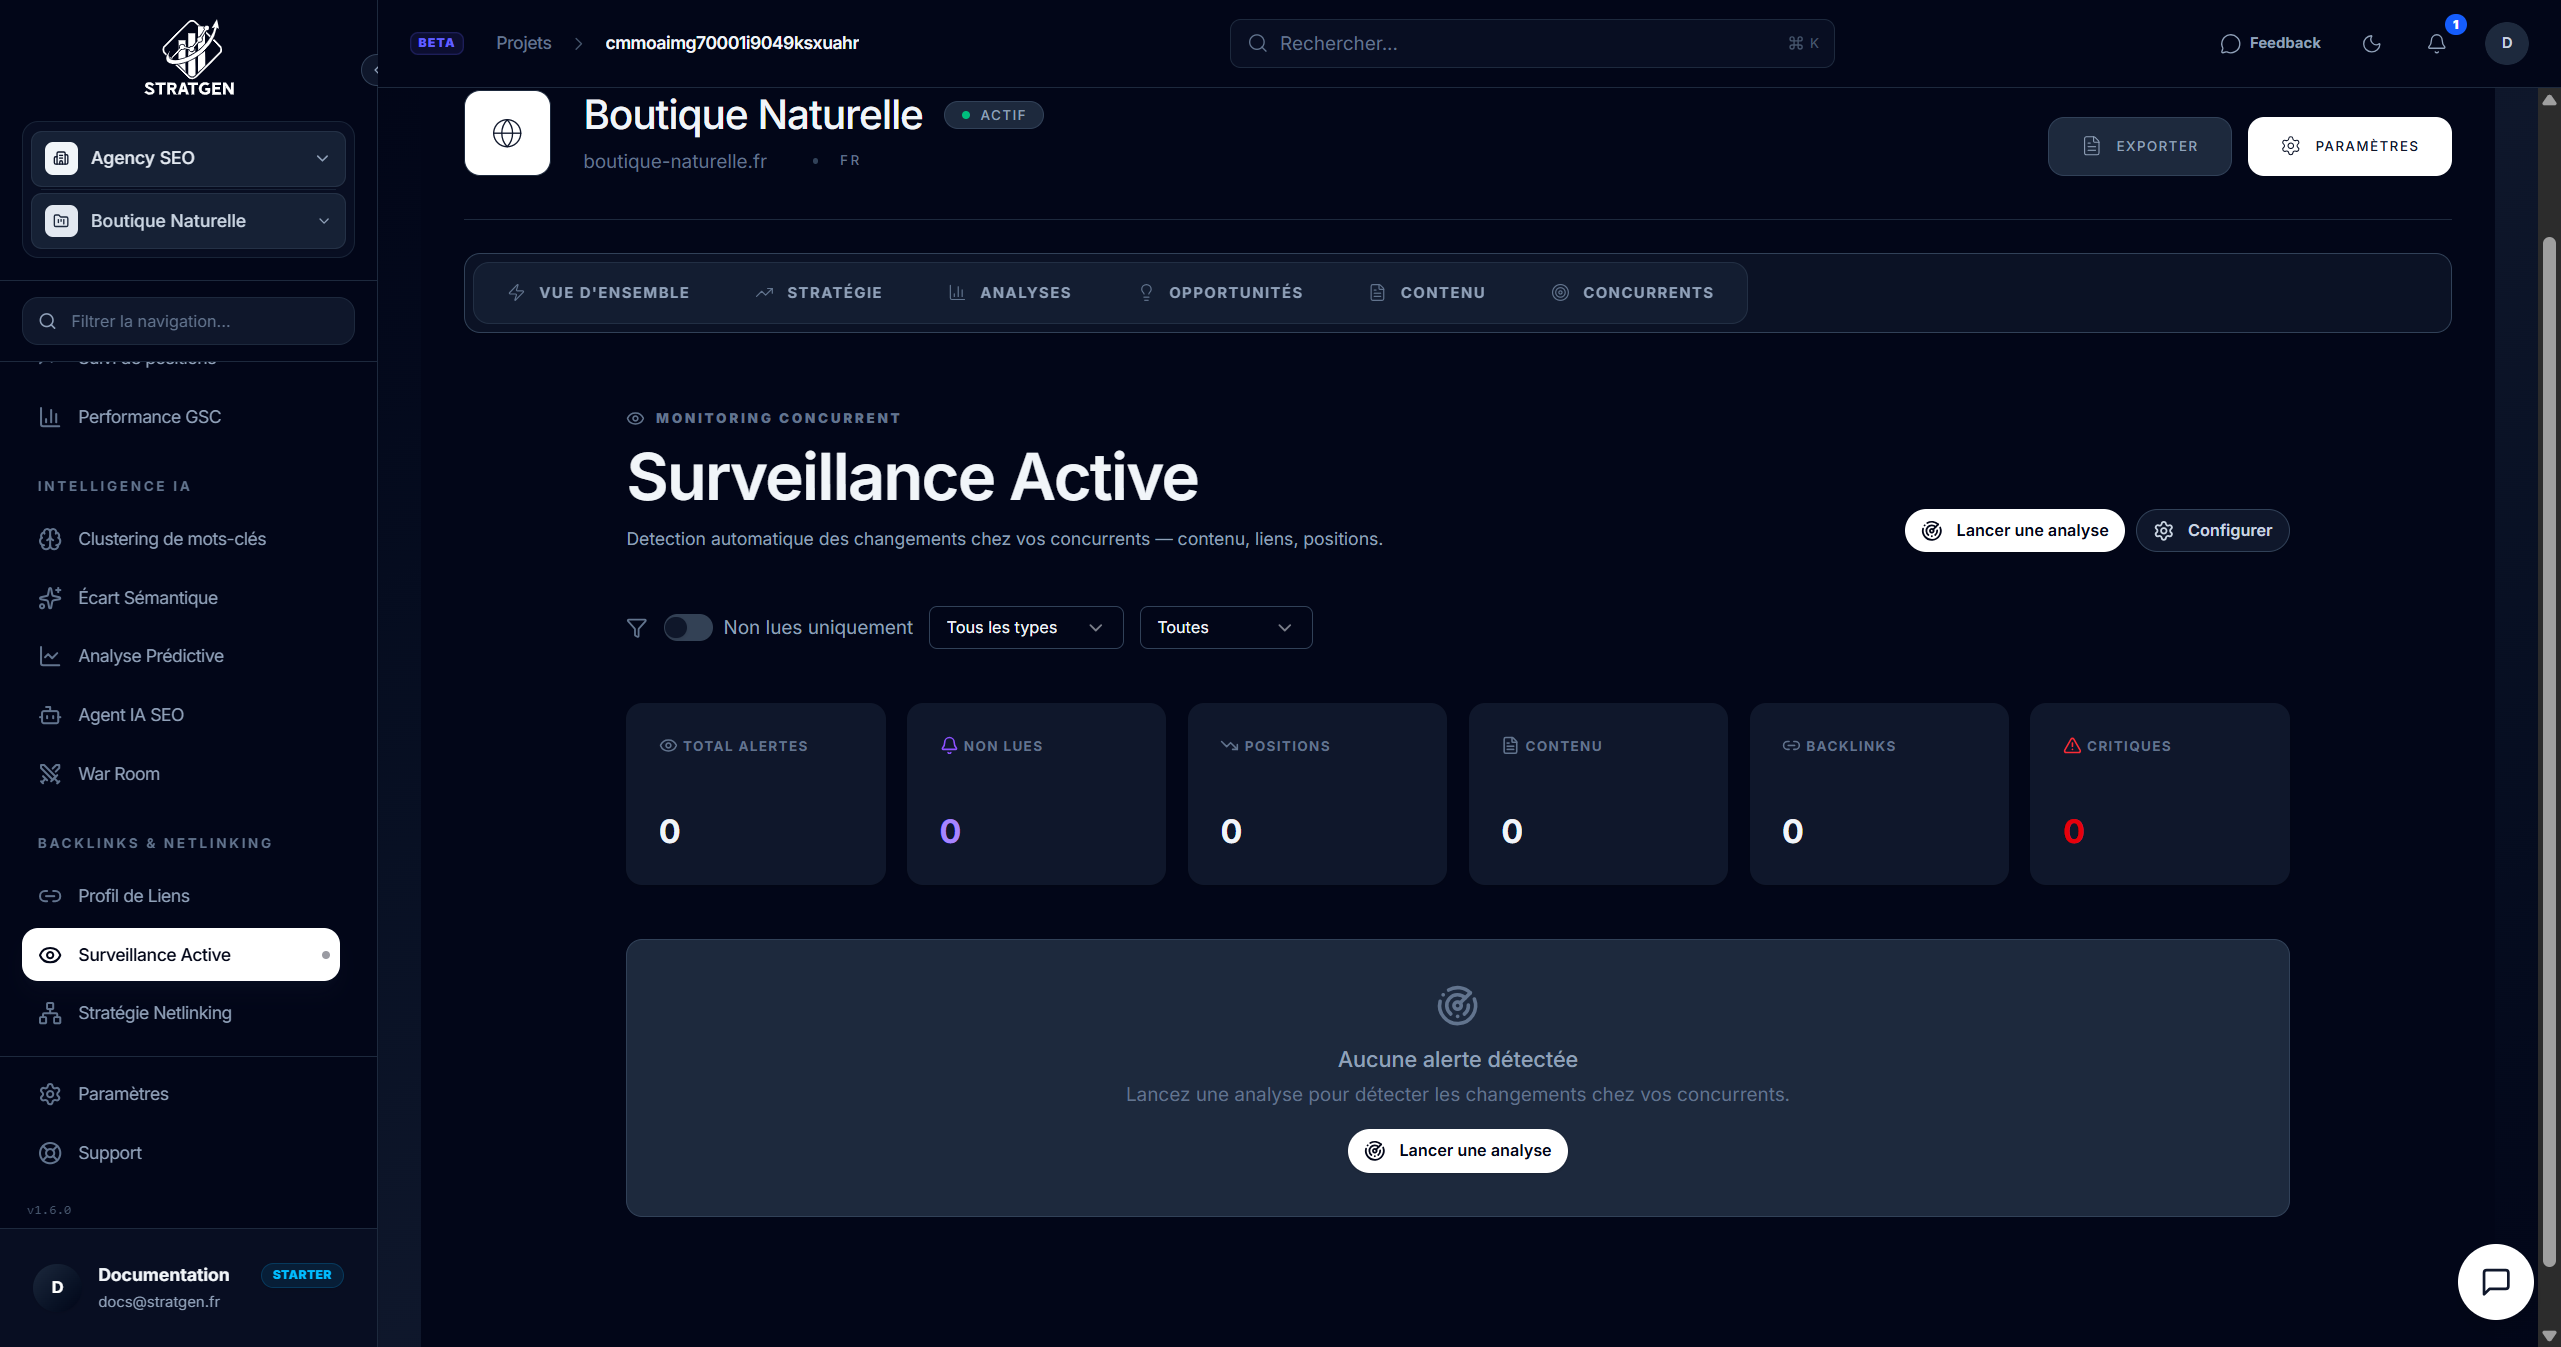Click the filter funnel icon

pos(637,627)
